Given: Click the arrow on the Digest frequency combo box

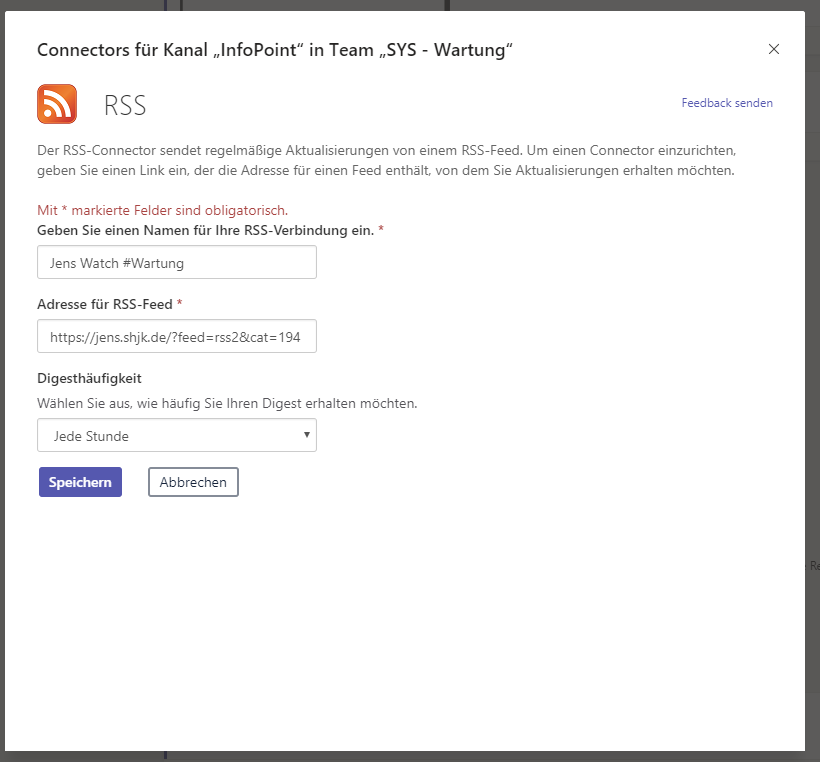Looking at the screenshot, I should pyautogui.click(x=306, y=435).
